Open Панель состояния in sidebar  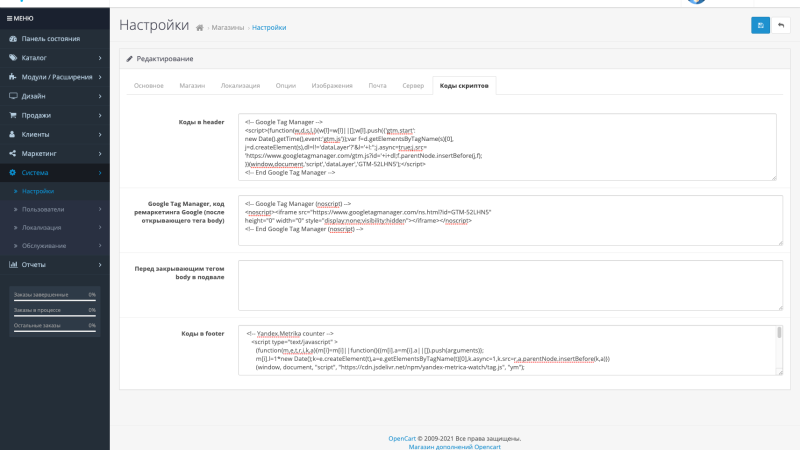coord(51,39)
